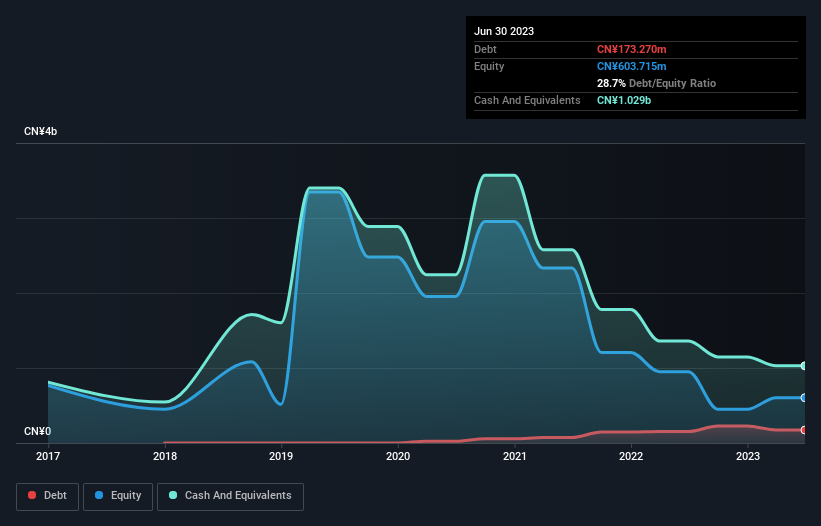The width and height of the screenshot is (821, 526).
Task: Click the Cash value CN¥1.029b
Action: point(624,100)
